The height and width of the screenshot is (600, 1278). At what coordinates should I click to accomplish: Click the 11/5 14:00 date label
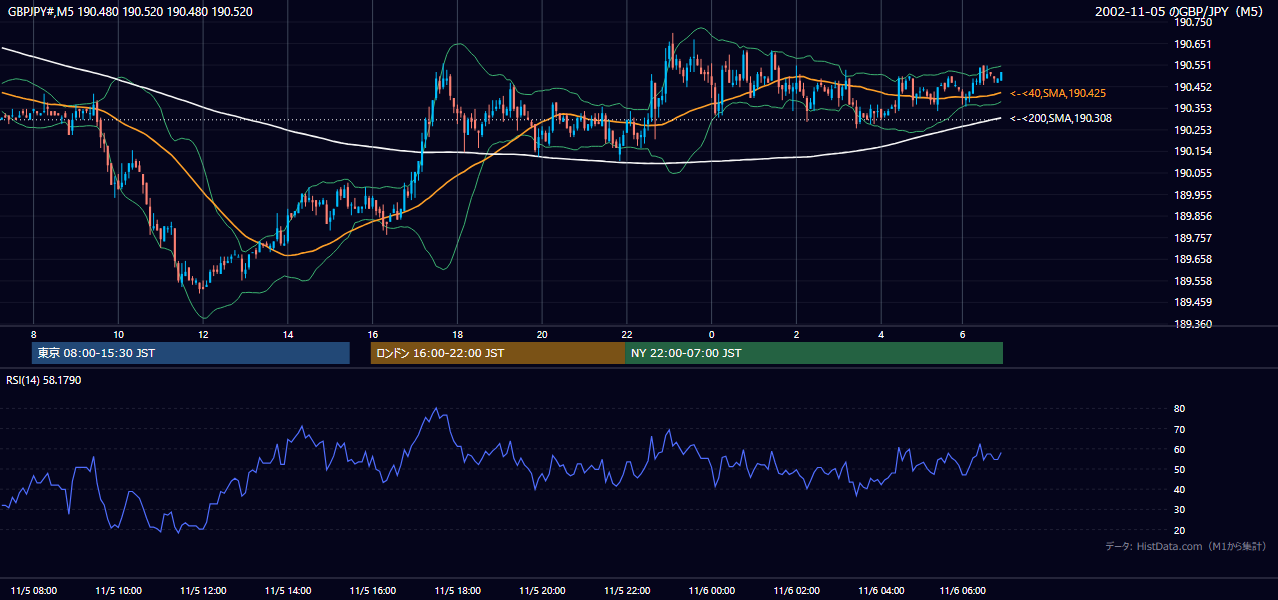pyautogui.click(x=288, y=590)
